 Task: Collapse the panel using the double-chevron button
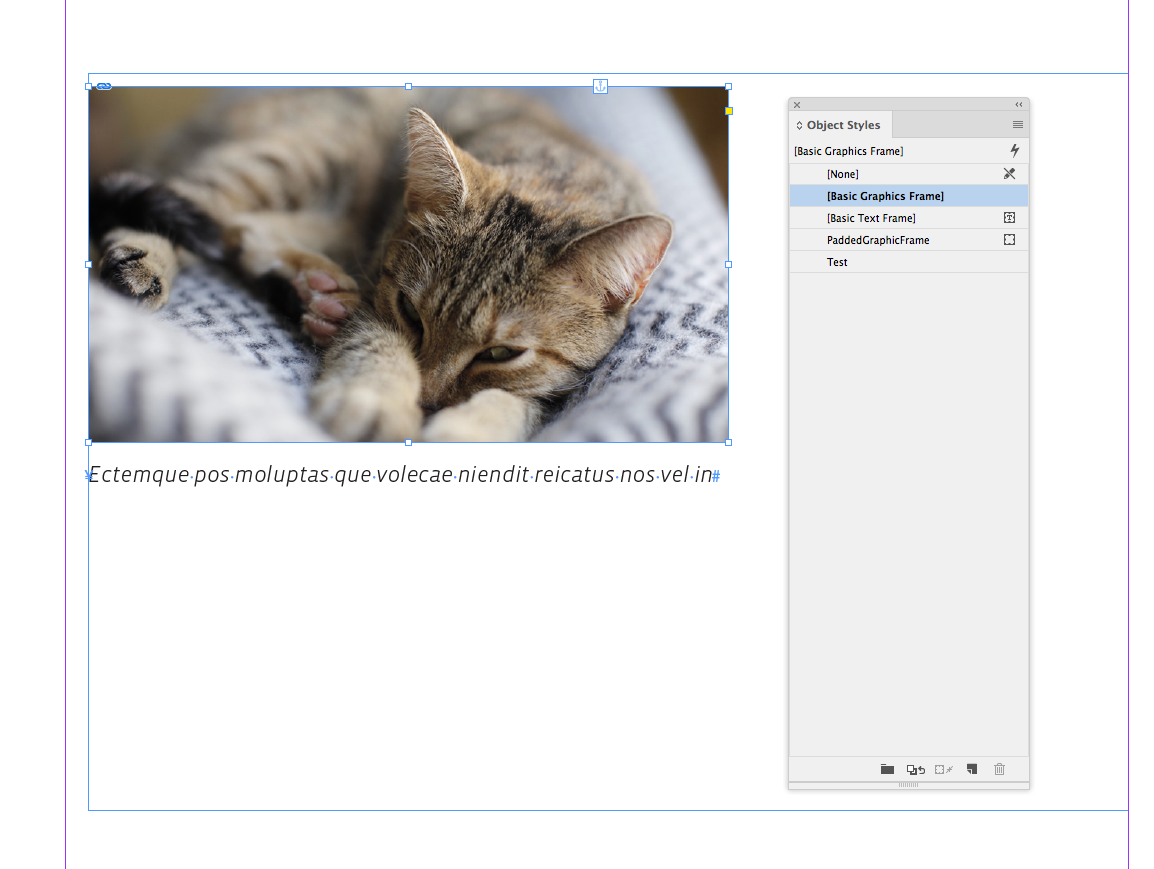(1018, 104)
